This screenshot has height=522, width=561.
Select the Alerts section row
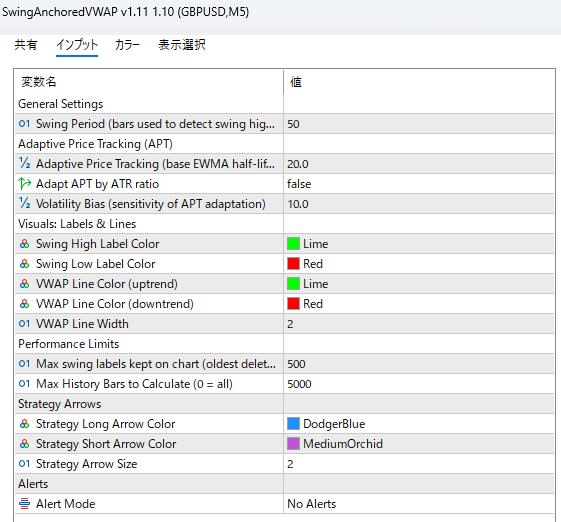tap(284, 484)
